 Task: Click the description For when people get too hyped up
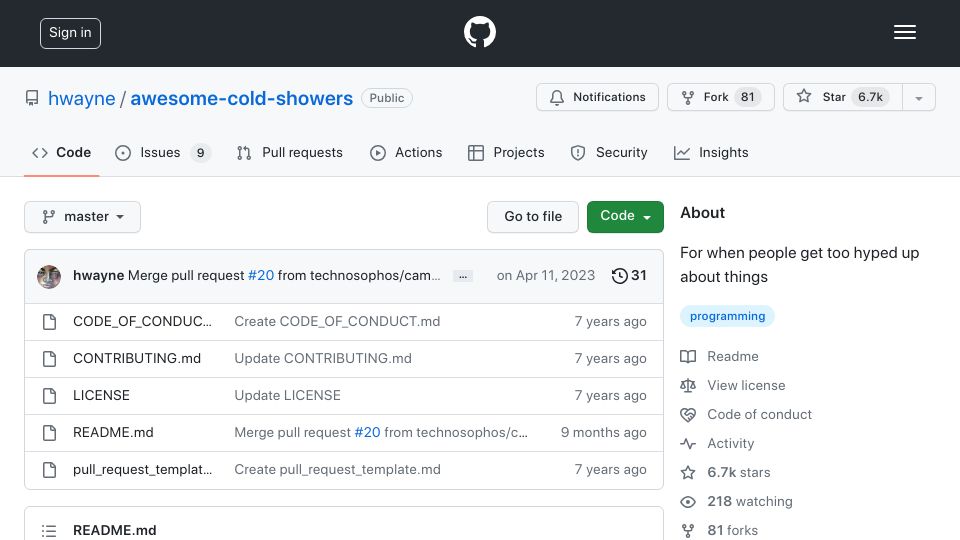pyautogui.click(x=800, y=264)
